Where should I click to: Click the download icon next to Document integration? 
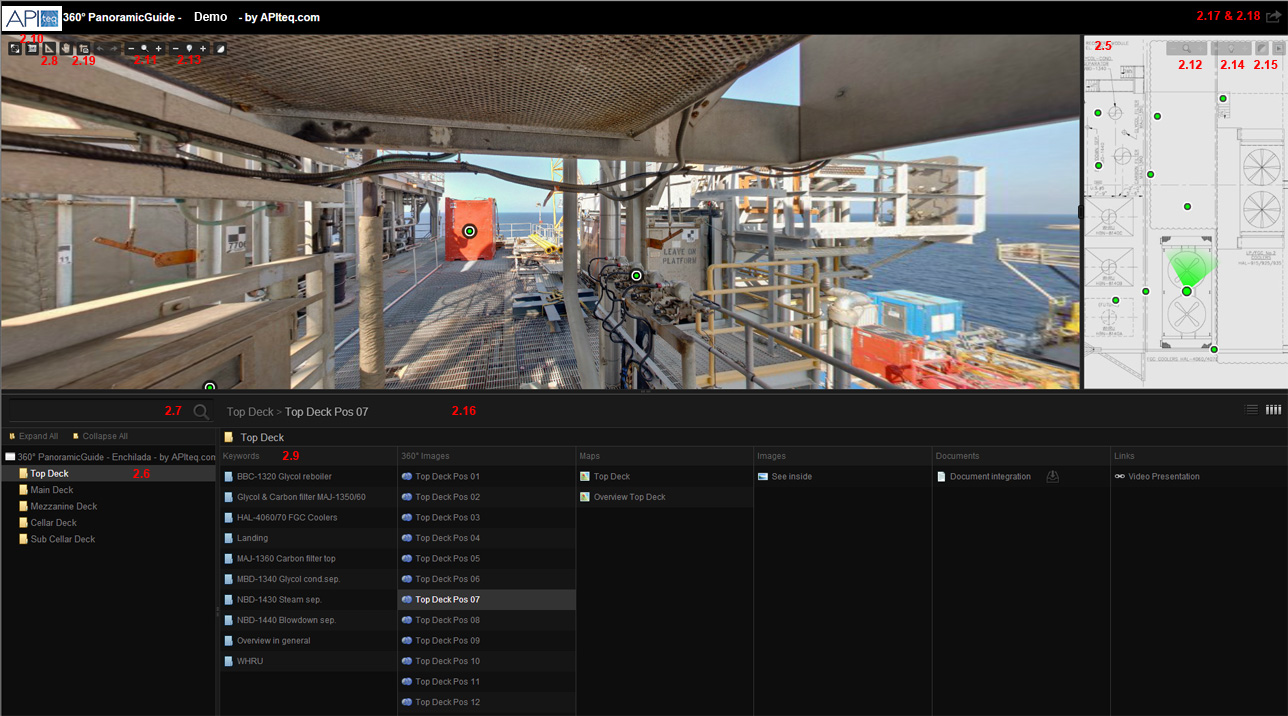click(1052, 477)
